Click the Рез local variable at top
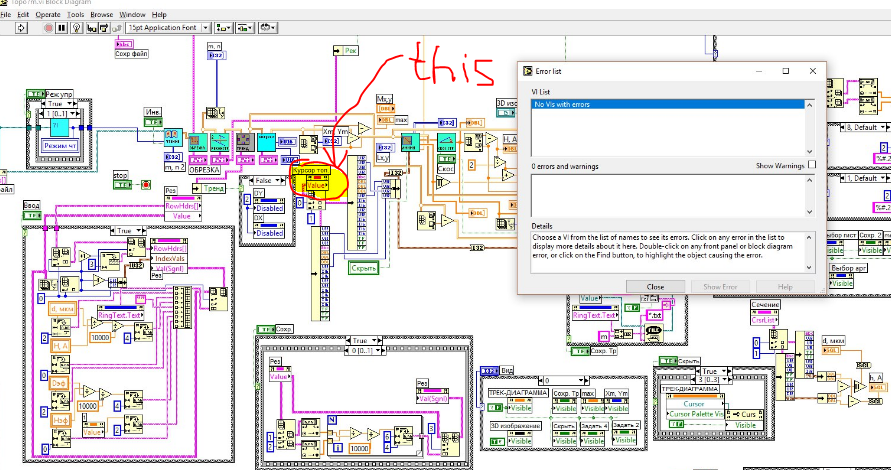Viewport: 891px width, 470px height. [x=345, y=51]
